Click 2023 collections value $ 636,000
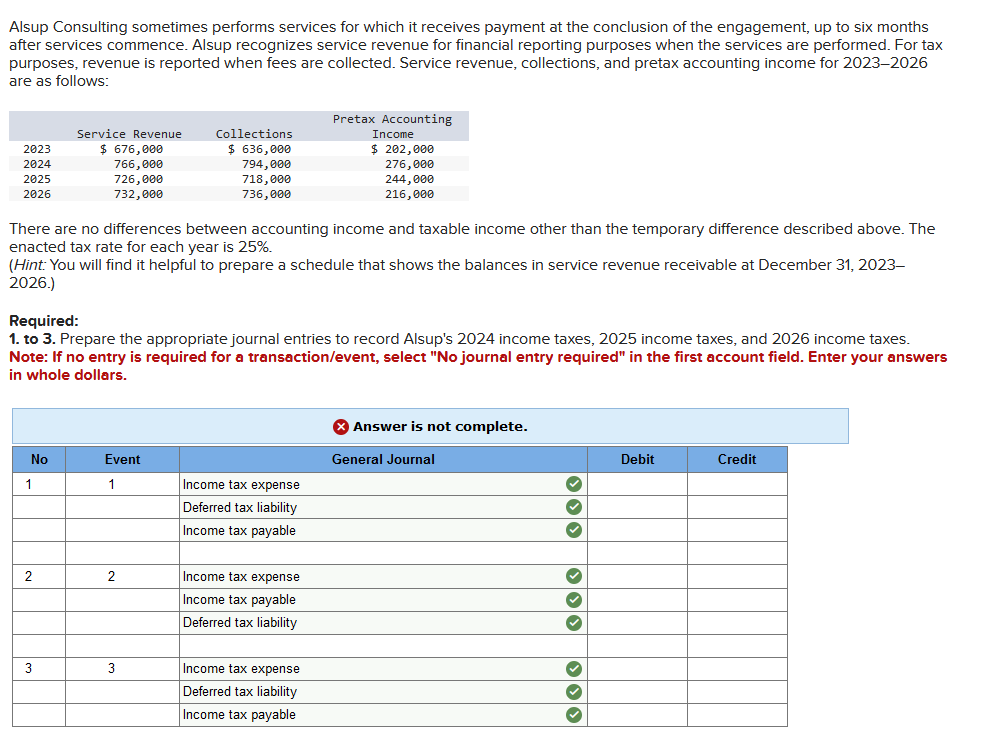This screenshot has width=989, height=731. pyautogui.click(x=259, y=149)
